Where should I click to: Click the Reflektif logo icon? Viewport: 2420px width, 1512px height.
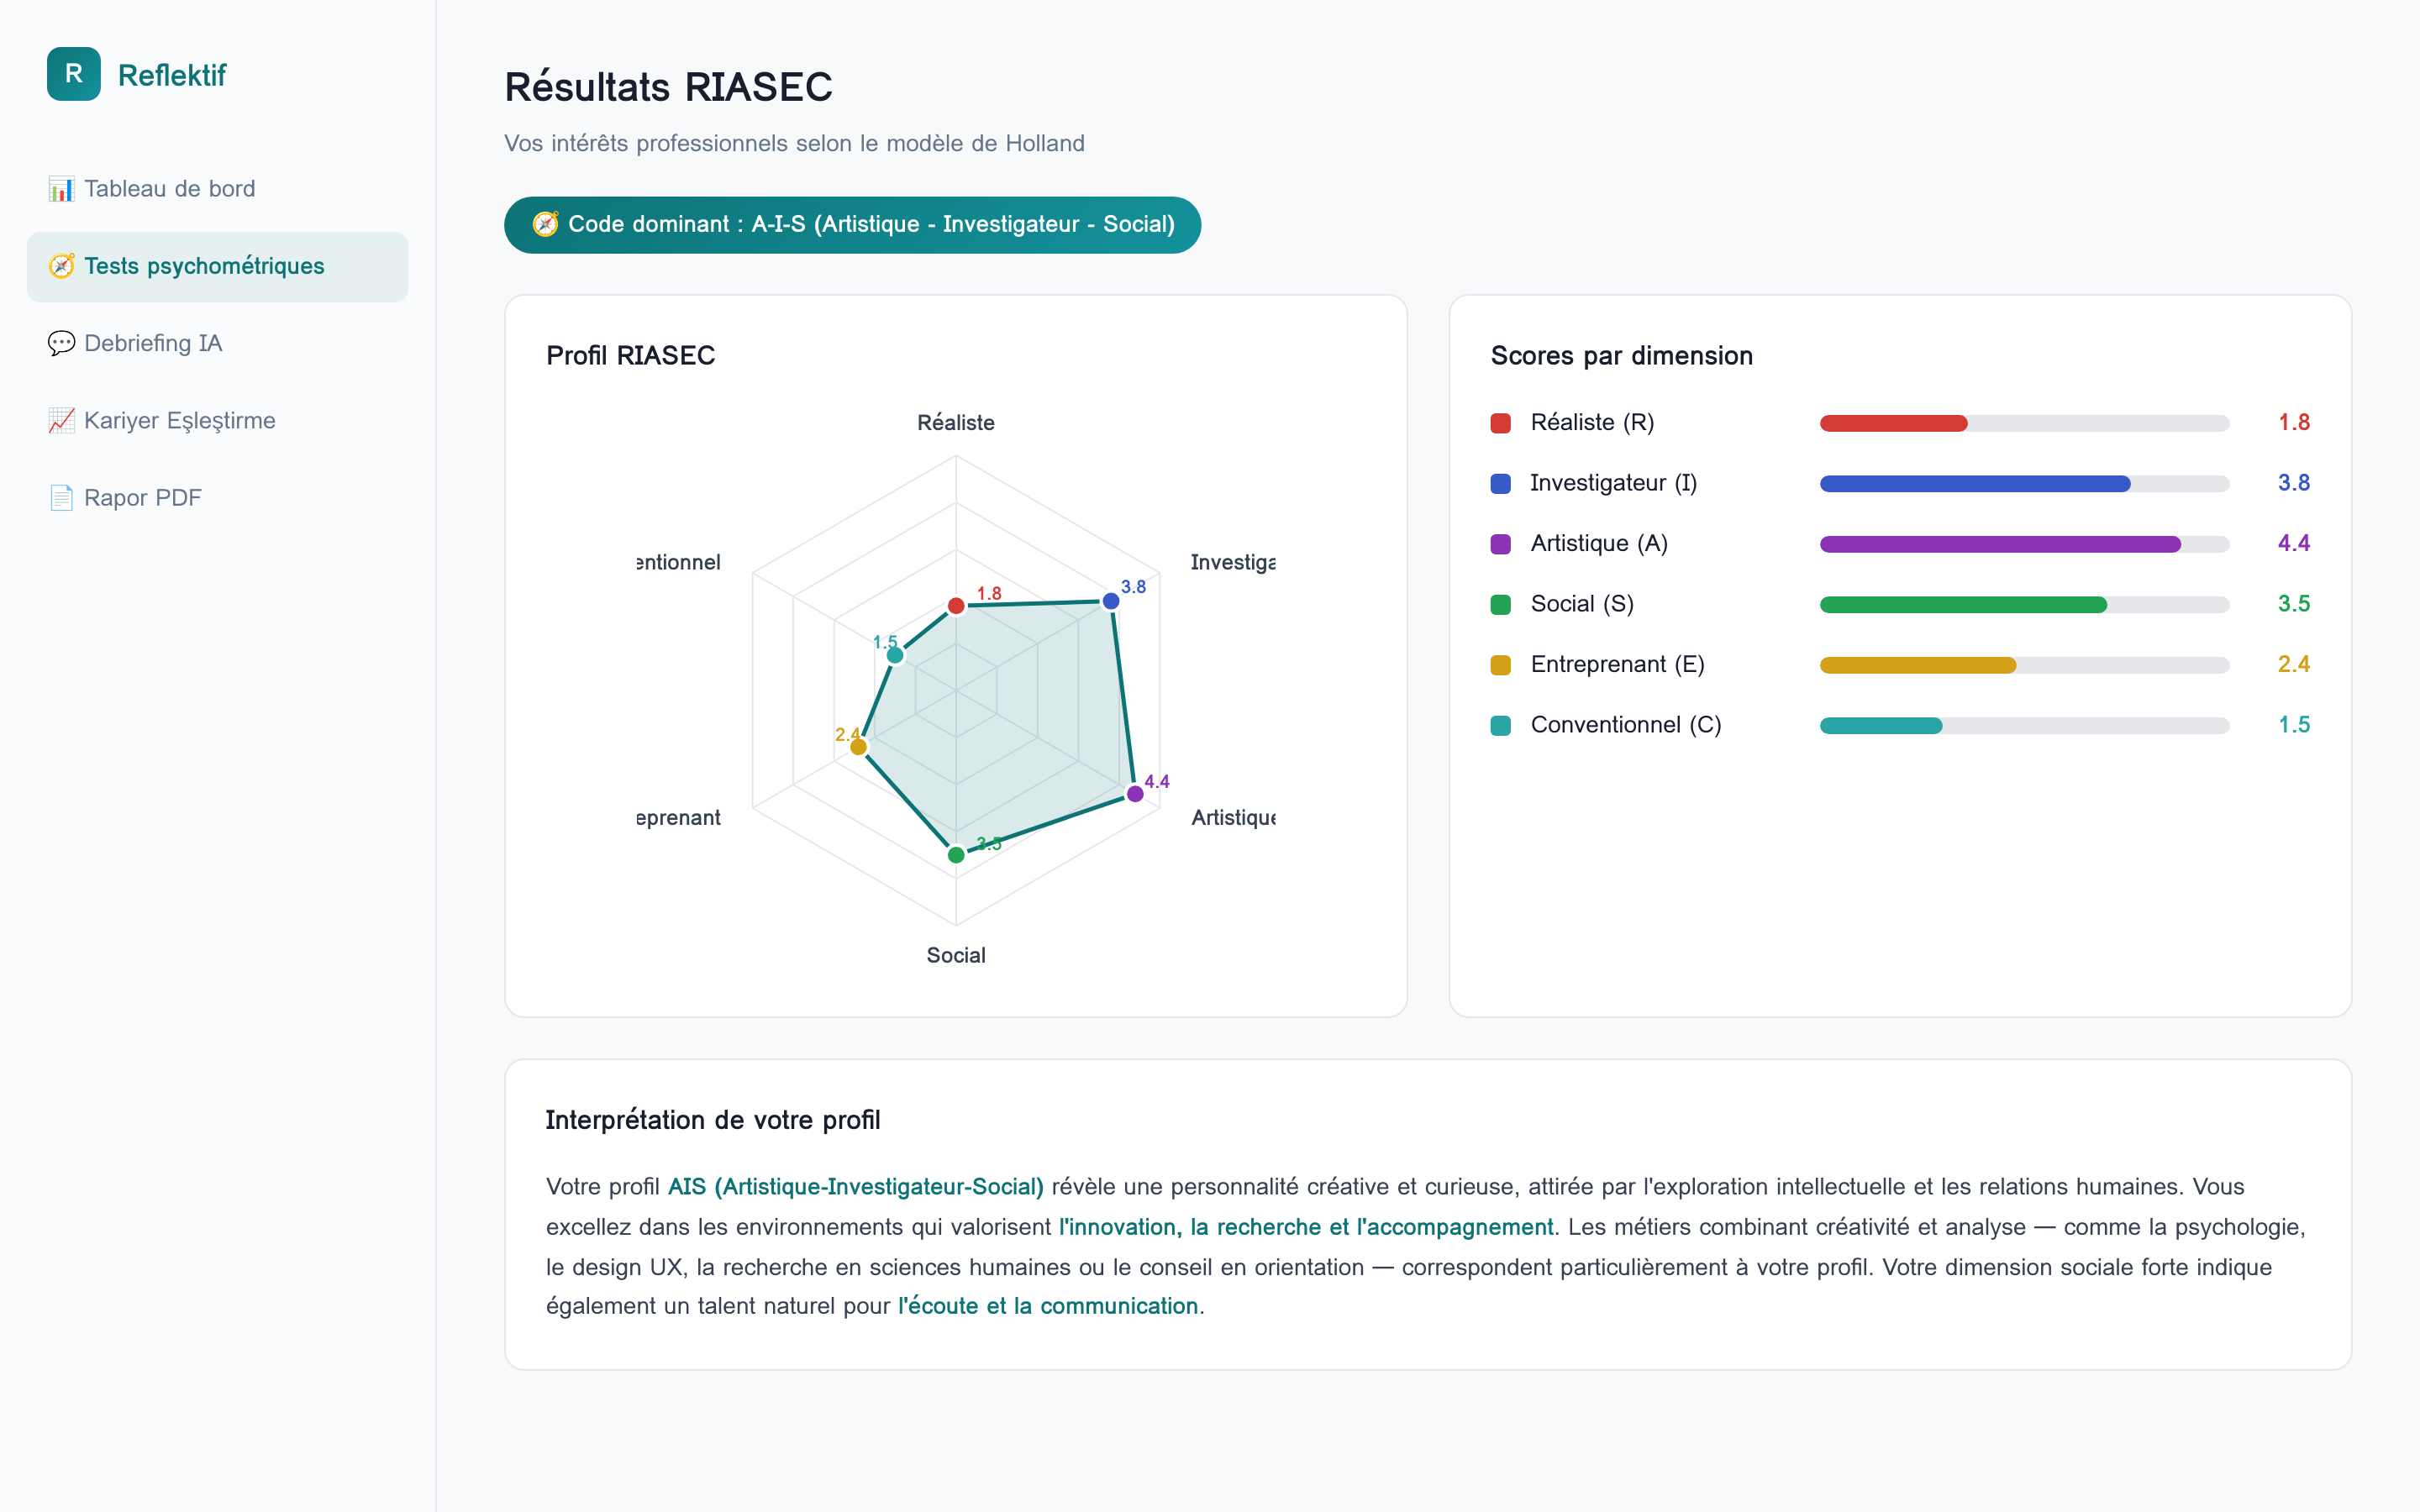pyautogui.click(x=73, y=74)
